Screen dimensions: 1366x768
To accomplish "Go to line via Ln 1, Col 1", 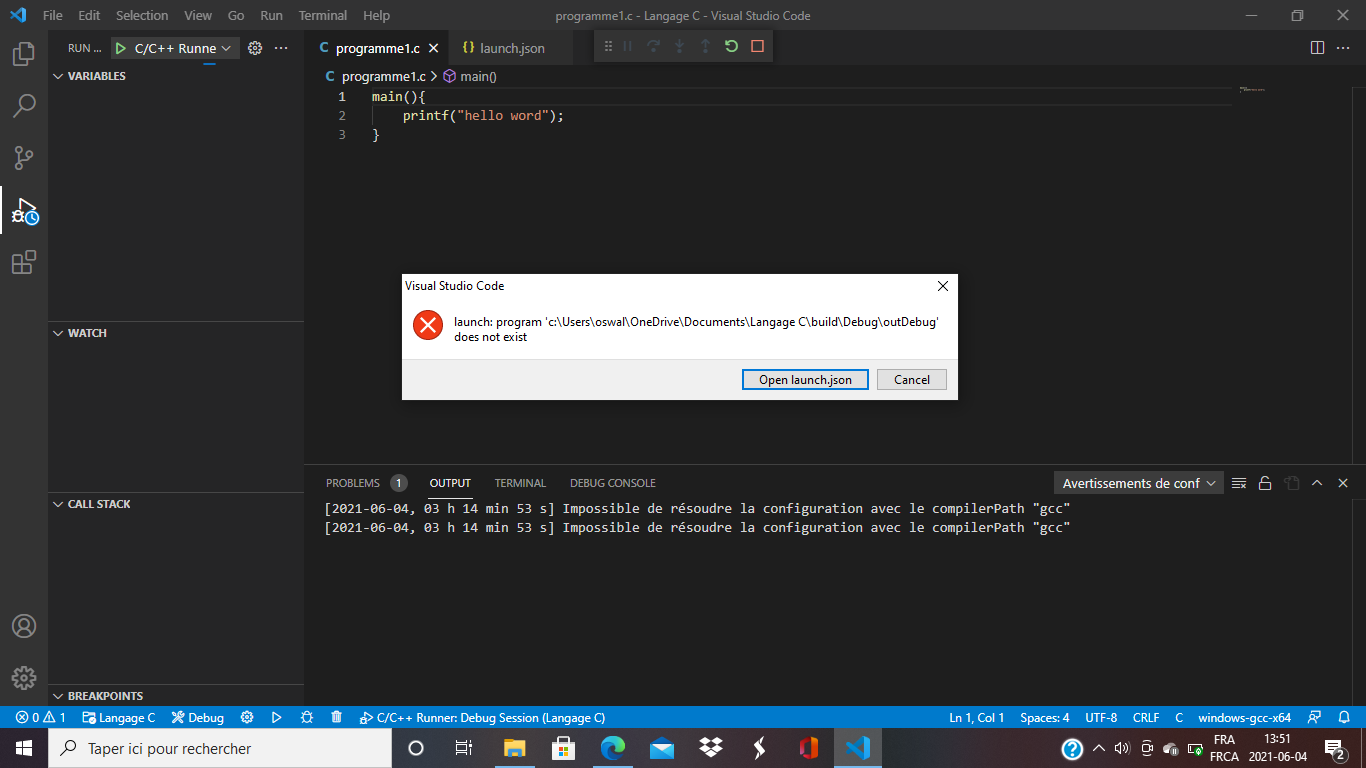I will point(977,718).
